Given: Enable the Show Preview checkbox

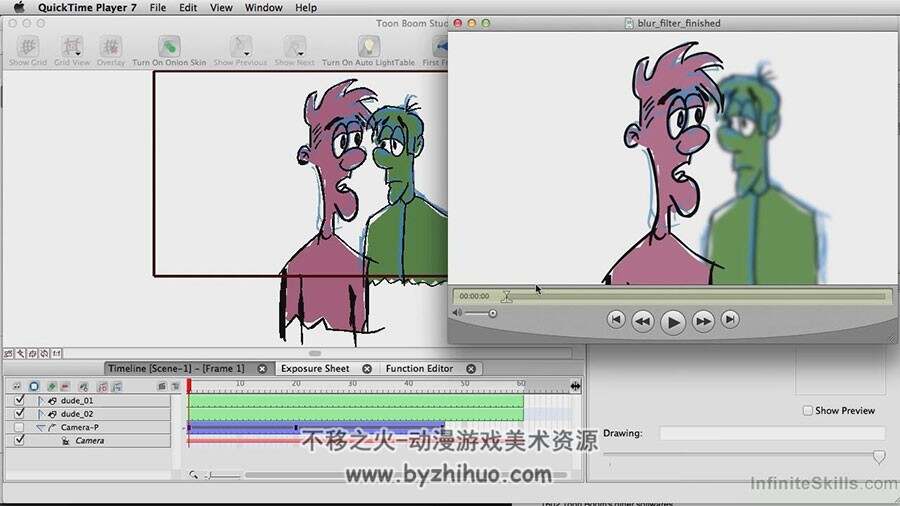Looking at the screenshot, I should click(808, 410).
